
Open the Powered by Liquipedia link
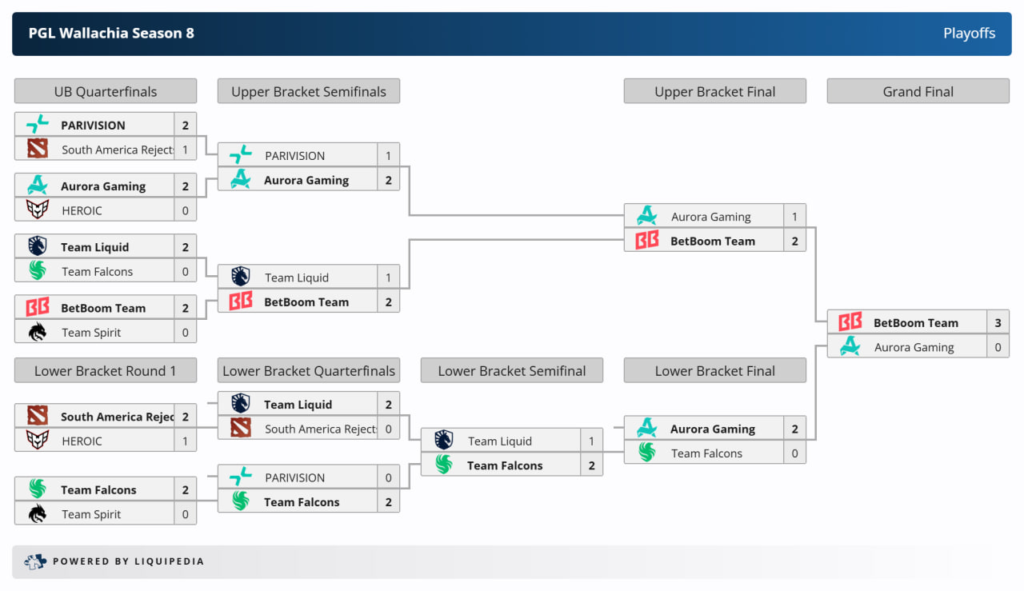tap(127, 562)
